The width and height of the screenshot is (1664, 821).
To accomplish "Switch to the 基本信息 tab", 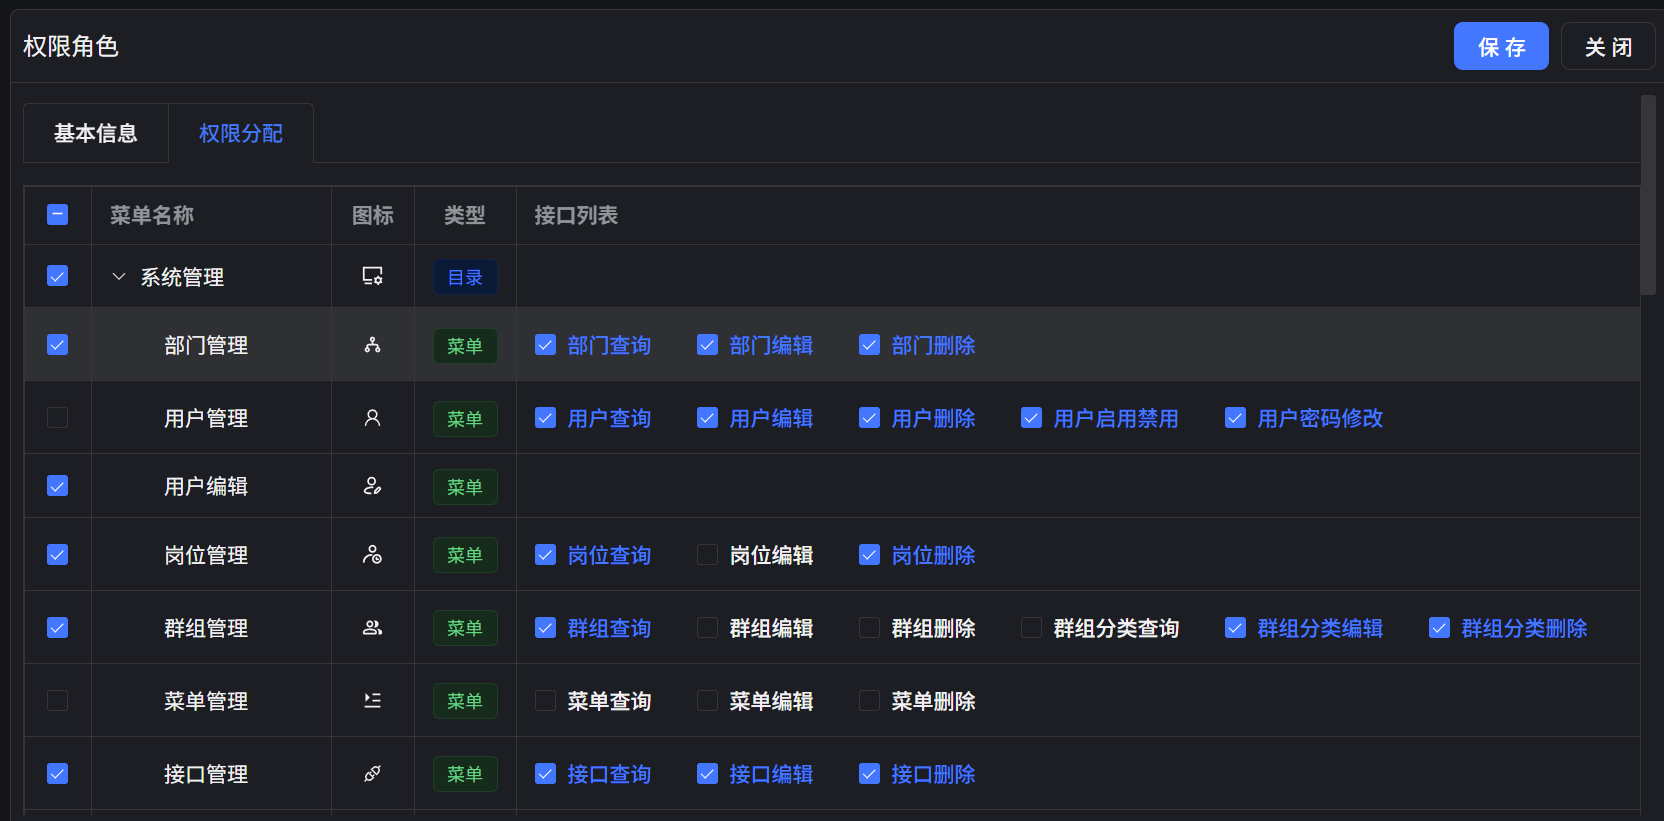I will [96, 133].
